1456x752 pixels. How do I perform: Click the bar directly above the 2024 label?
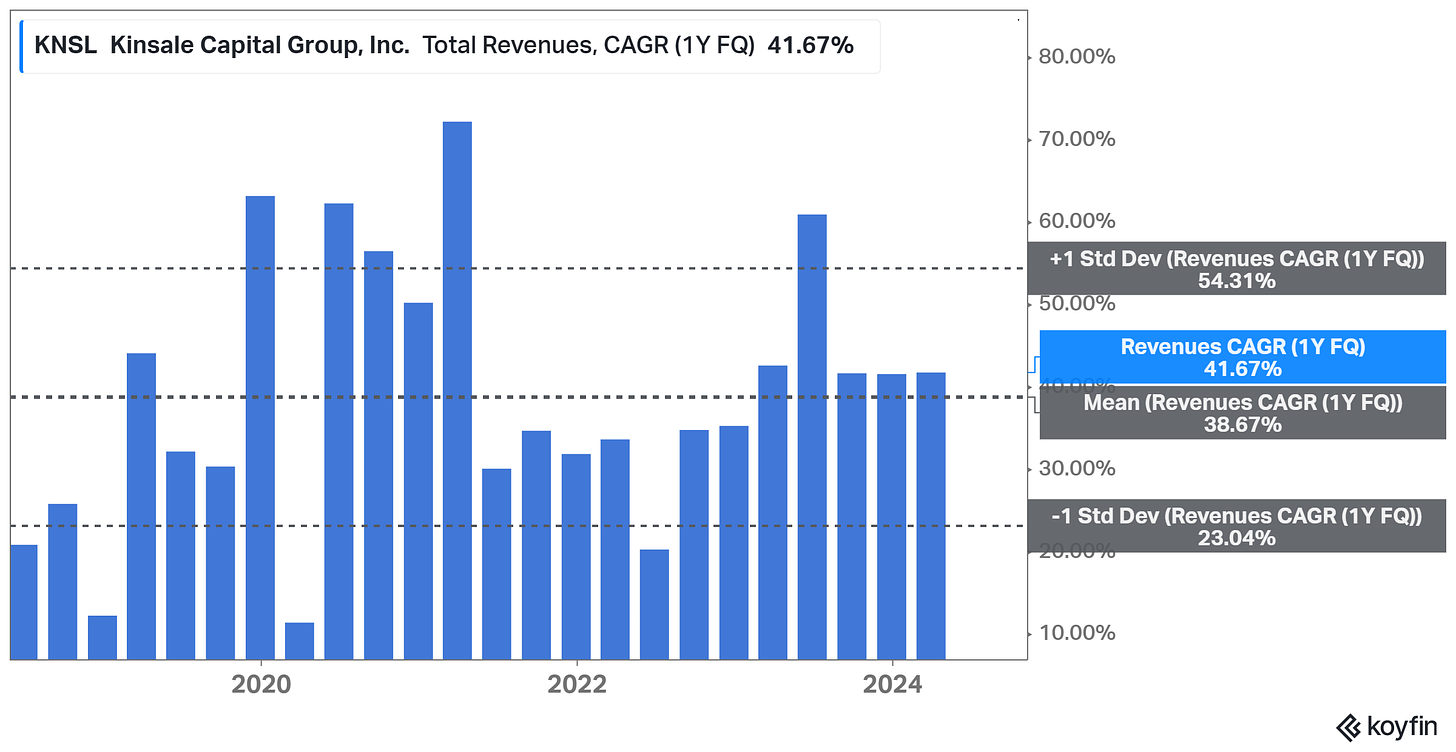coord(892,517)
